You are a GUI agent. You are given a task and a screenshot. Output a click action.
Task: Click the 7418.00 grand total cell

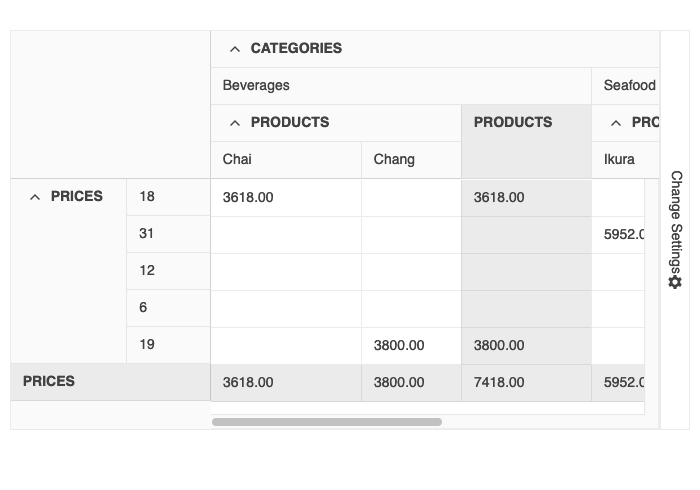[x=499, y=382]
